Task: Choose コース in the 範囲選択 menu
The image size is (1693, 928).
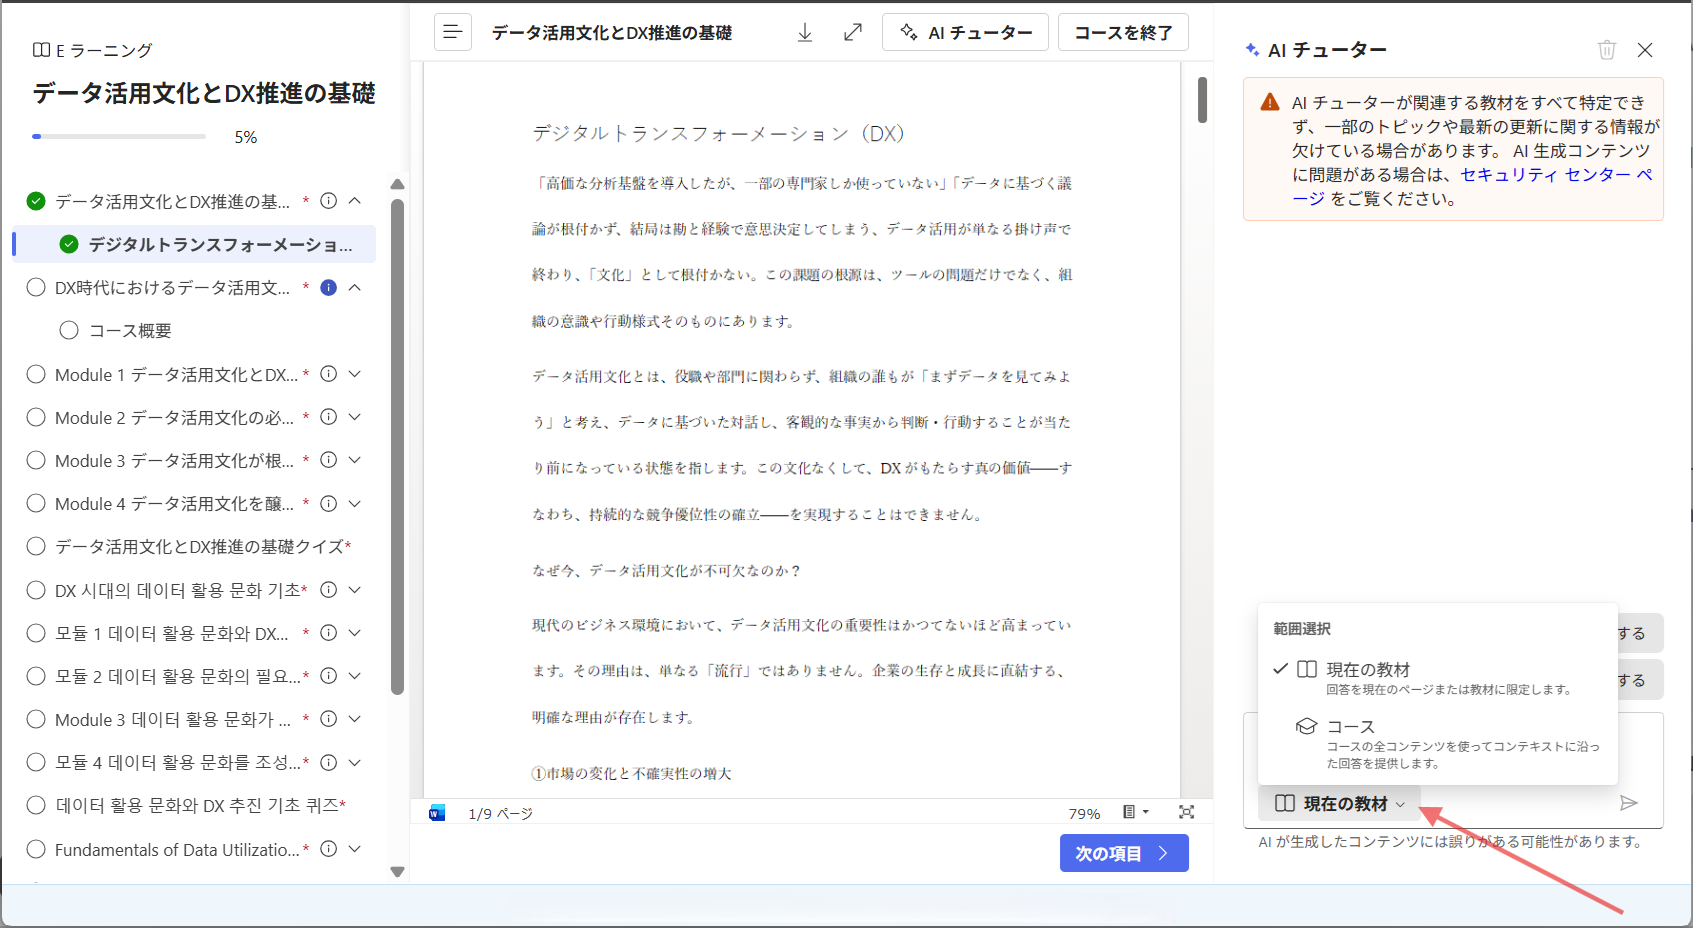Action: point(1437,742)
